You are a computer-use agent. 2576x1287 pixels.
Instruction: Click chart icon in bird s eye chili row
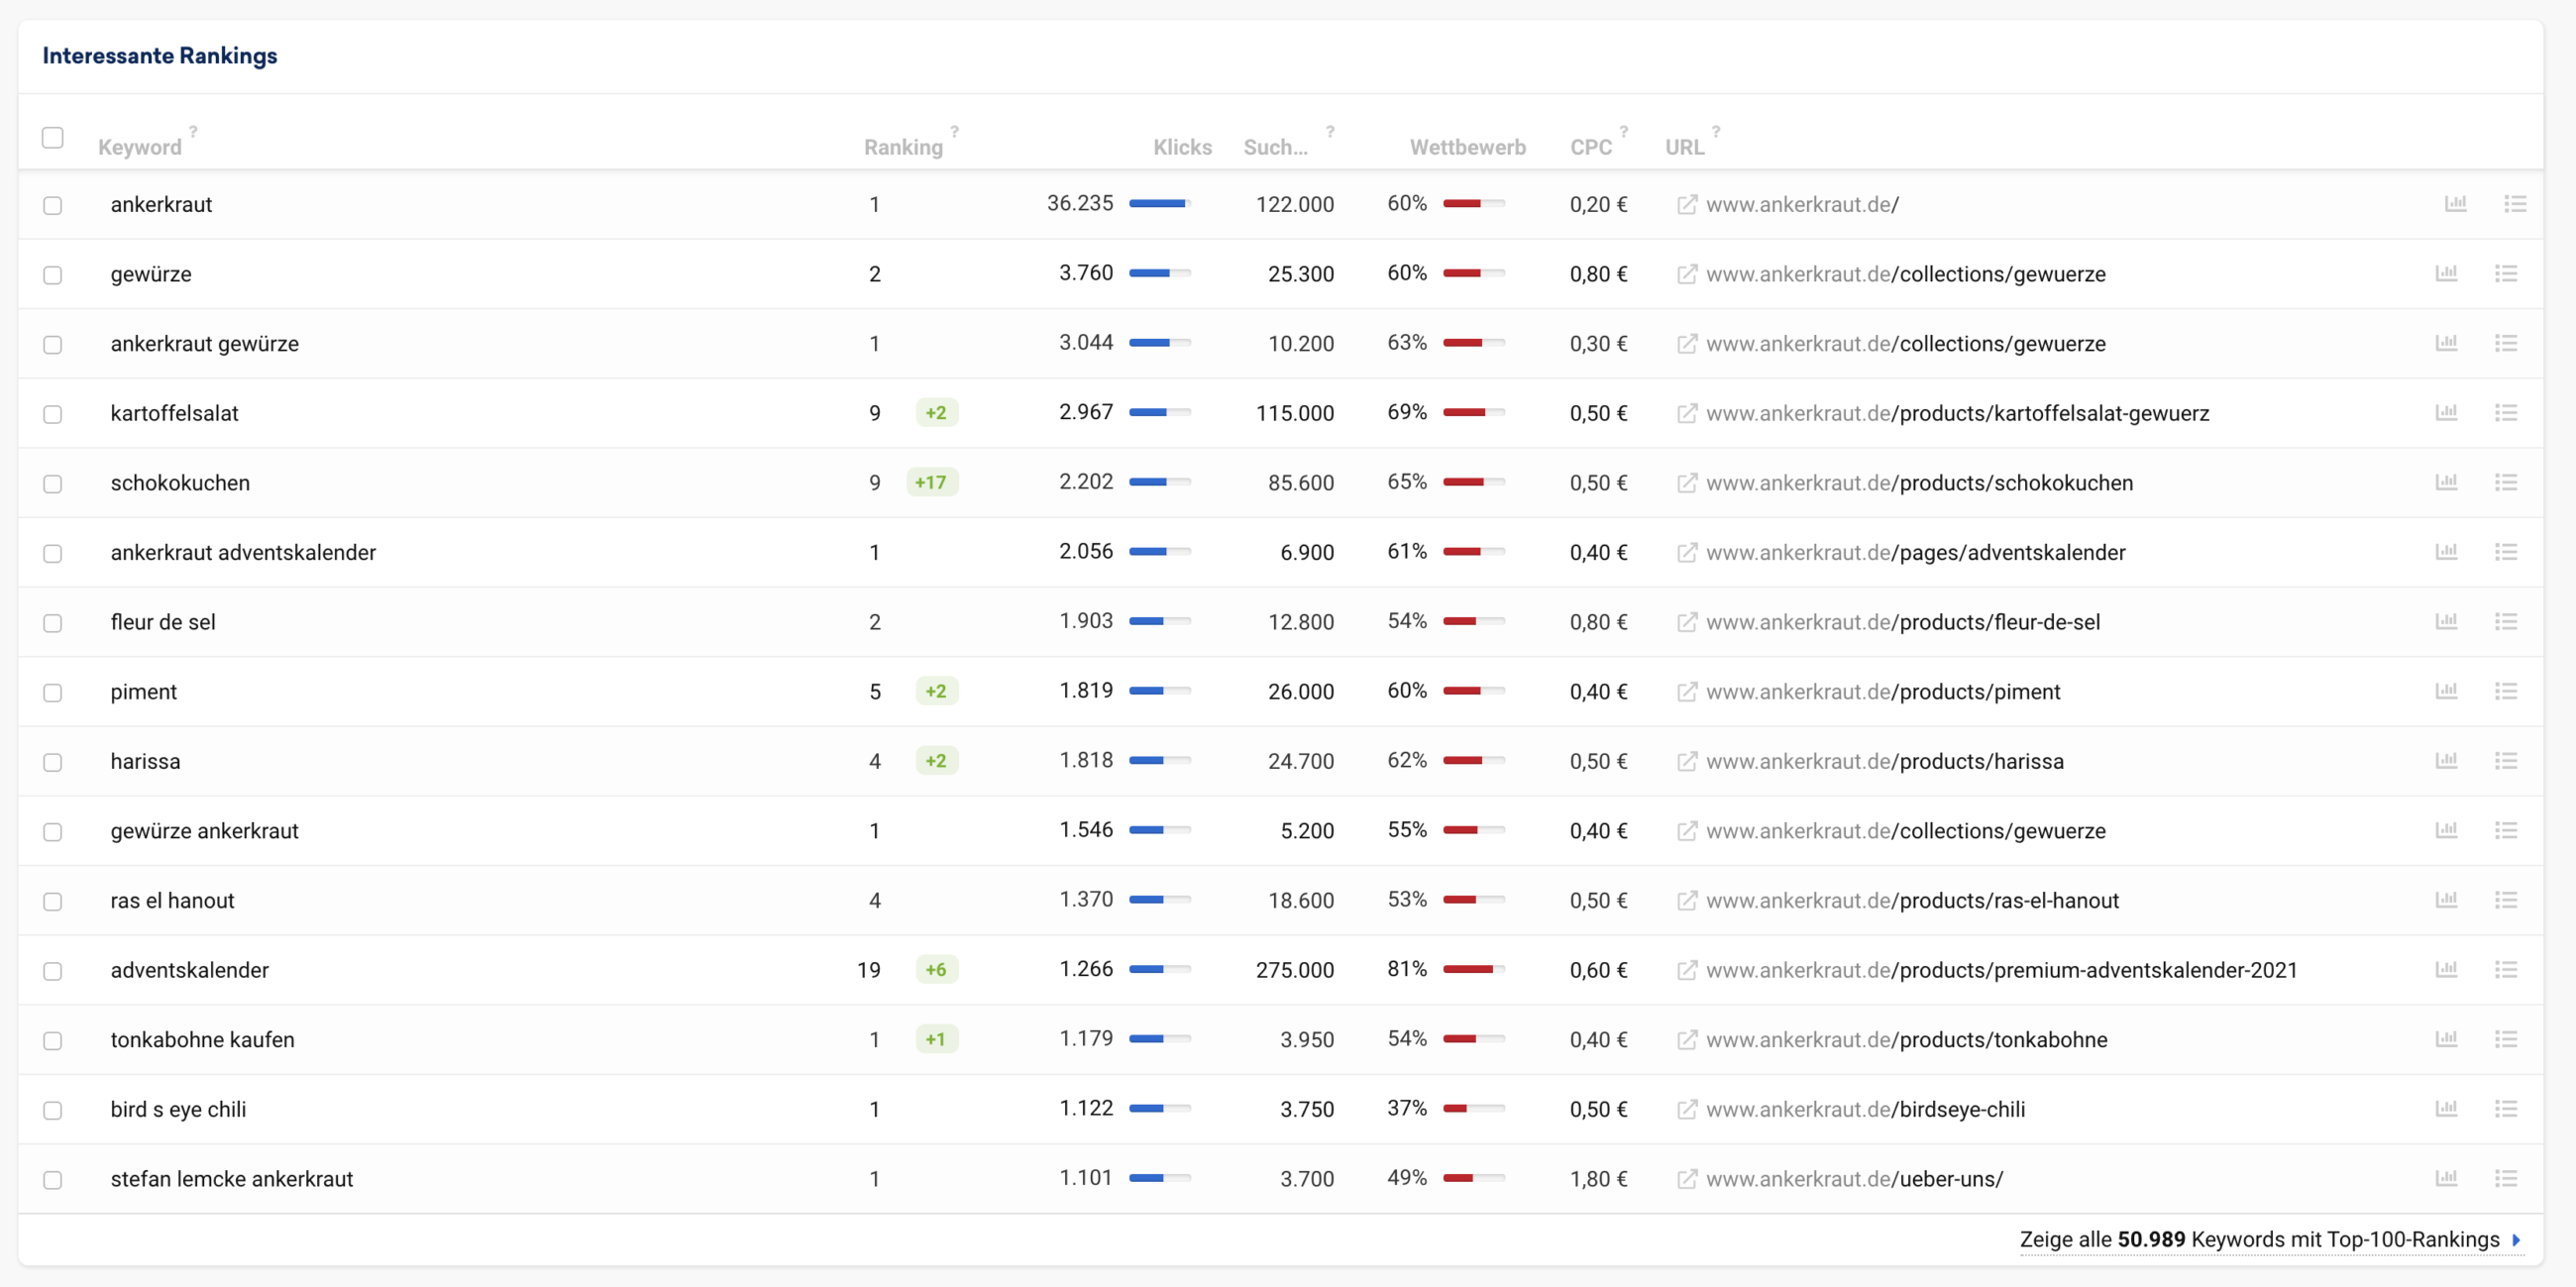coord(2446,1108)
